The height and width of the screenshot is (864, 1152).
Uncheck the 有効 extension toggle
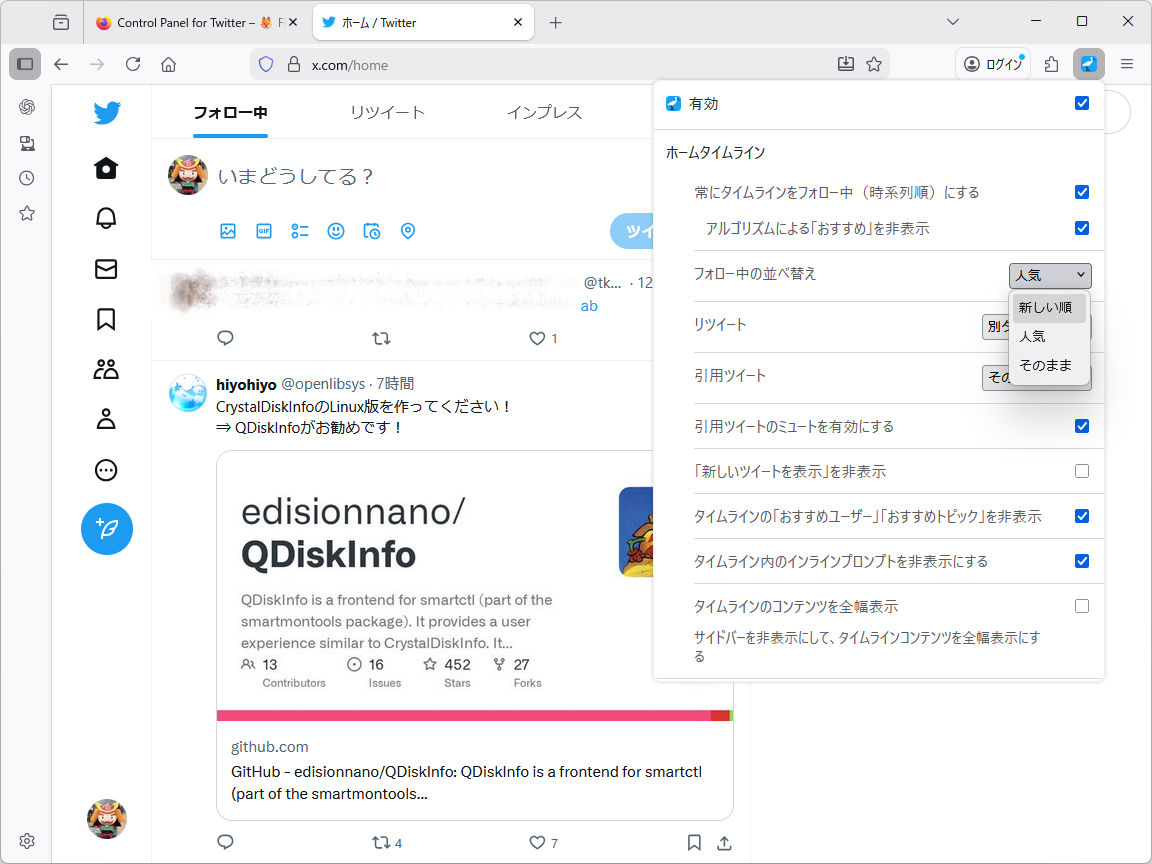point(1081,102)
